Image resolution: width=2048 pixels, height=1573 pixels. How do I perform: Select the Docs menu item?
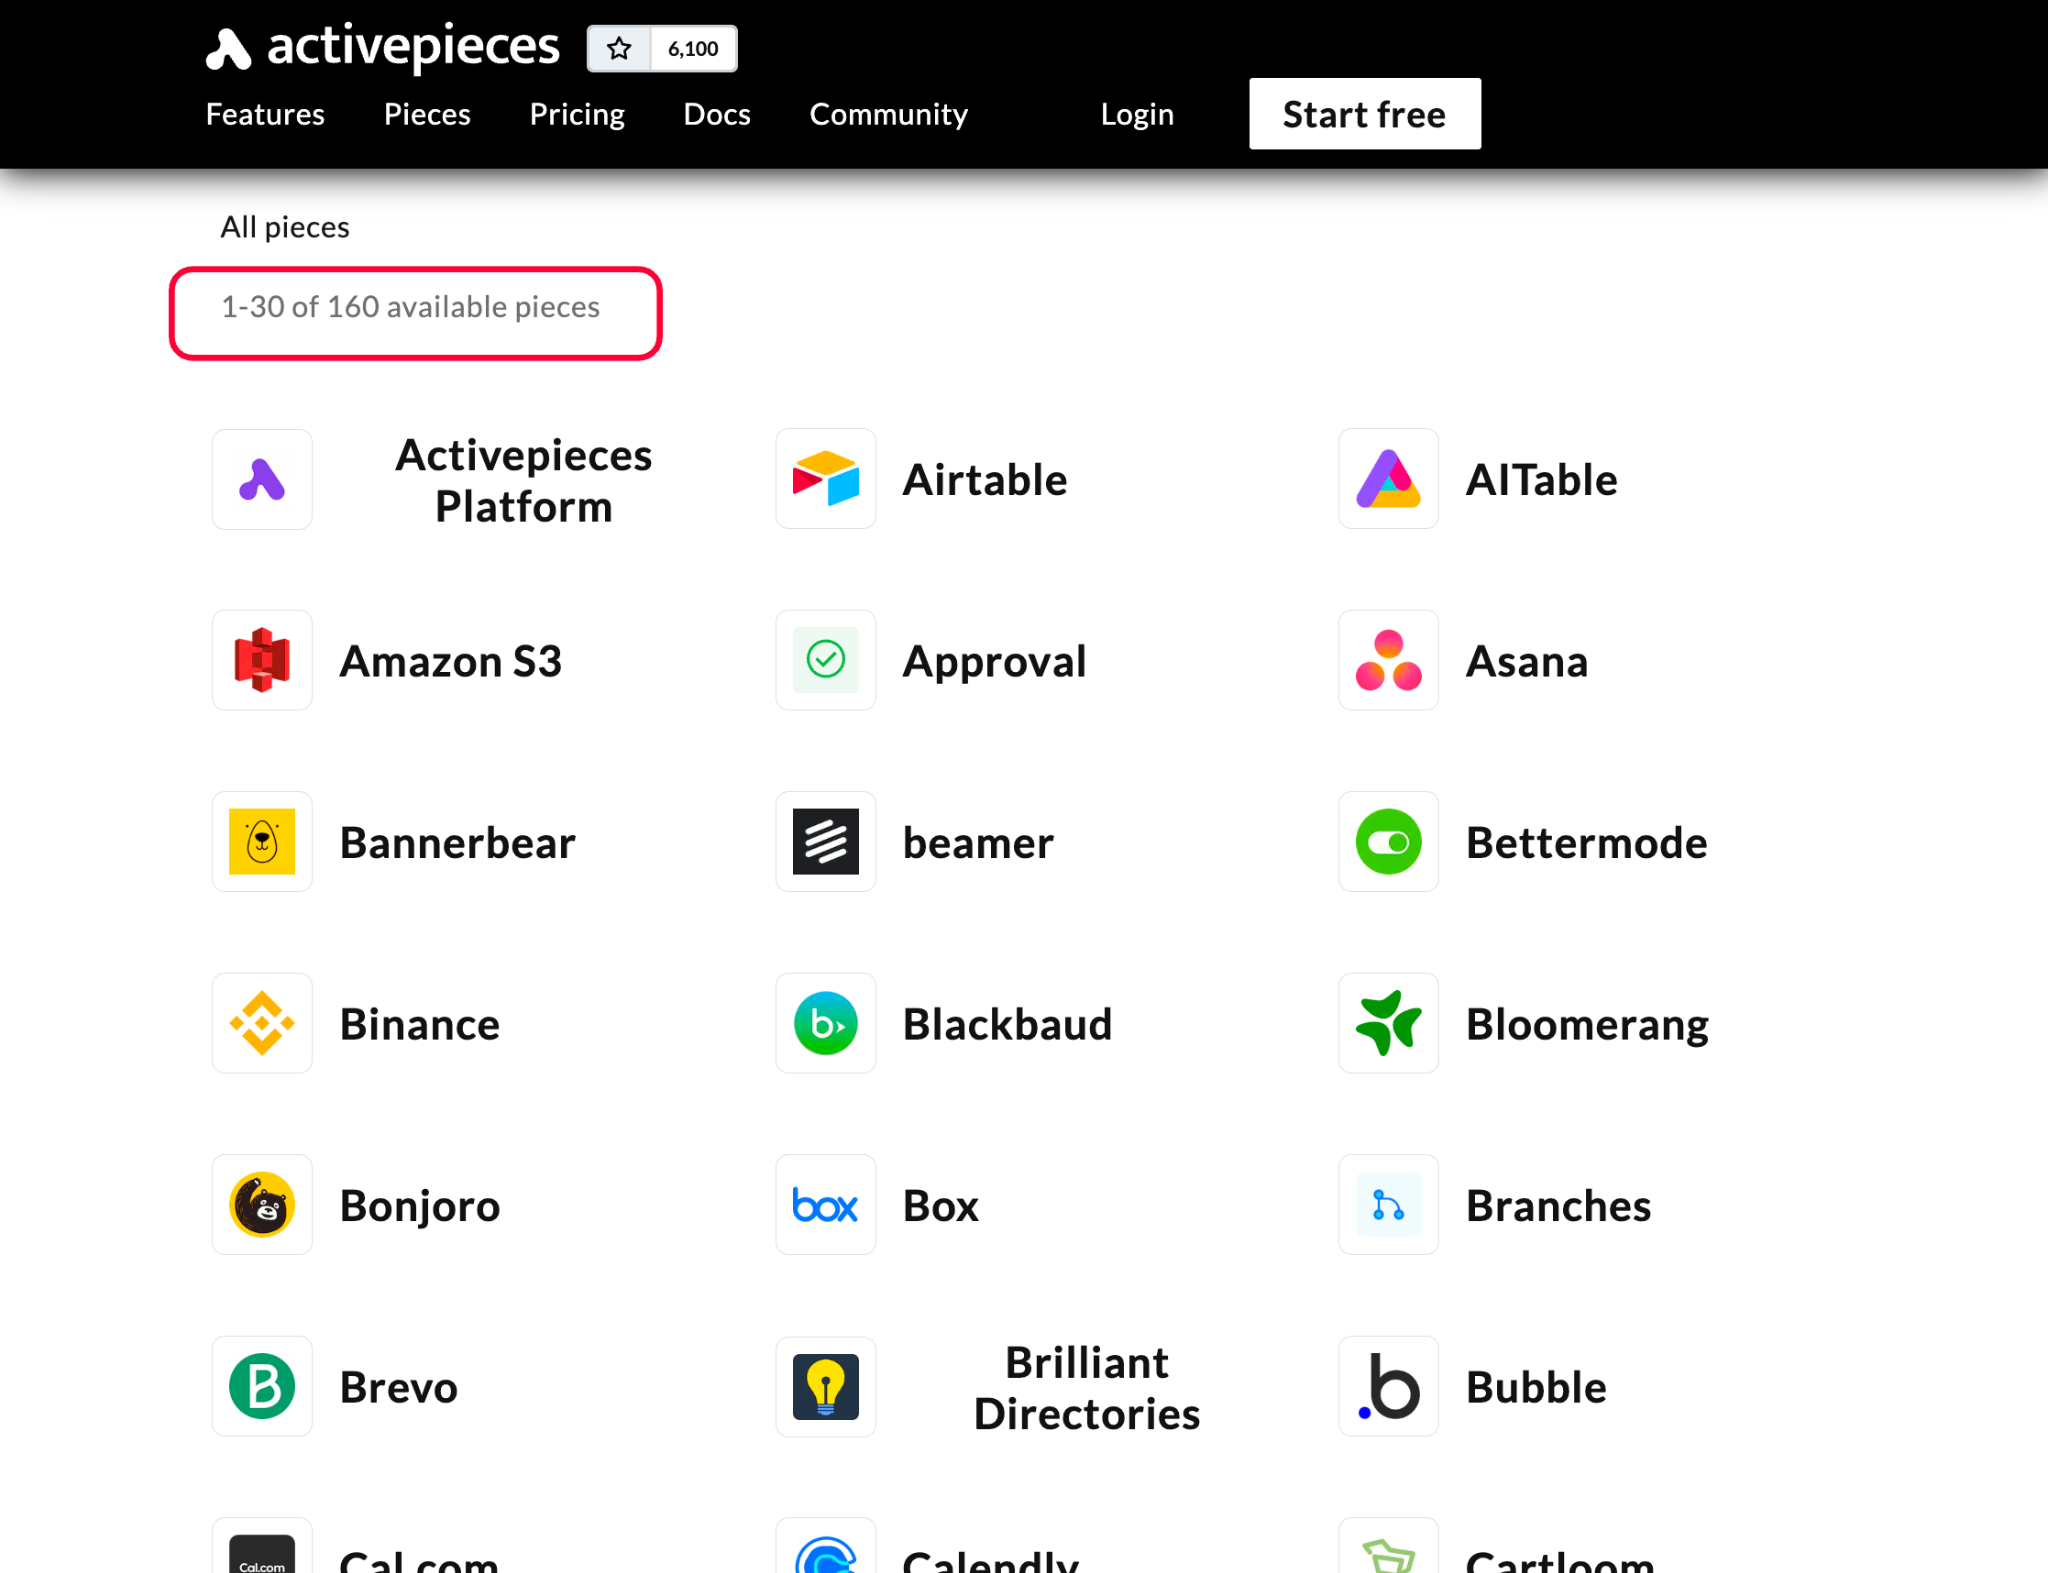pos(718,112)
